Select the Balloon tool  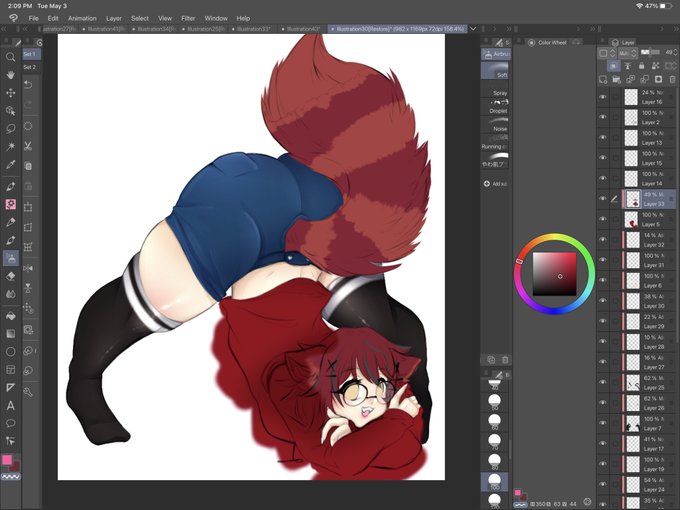(x=10, y=423)
